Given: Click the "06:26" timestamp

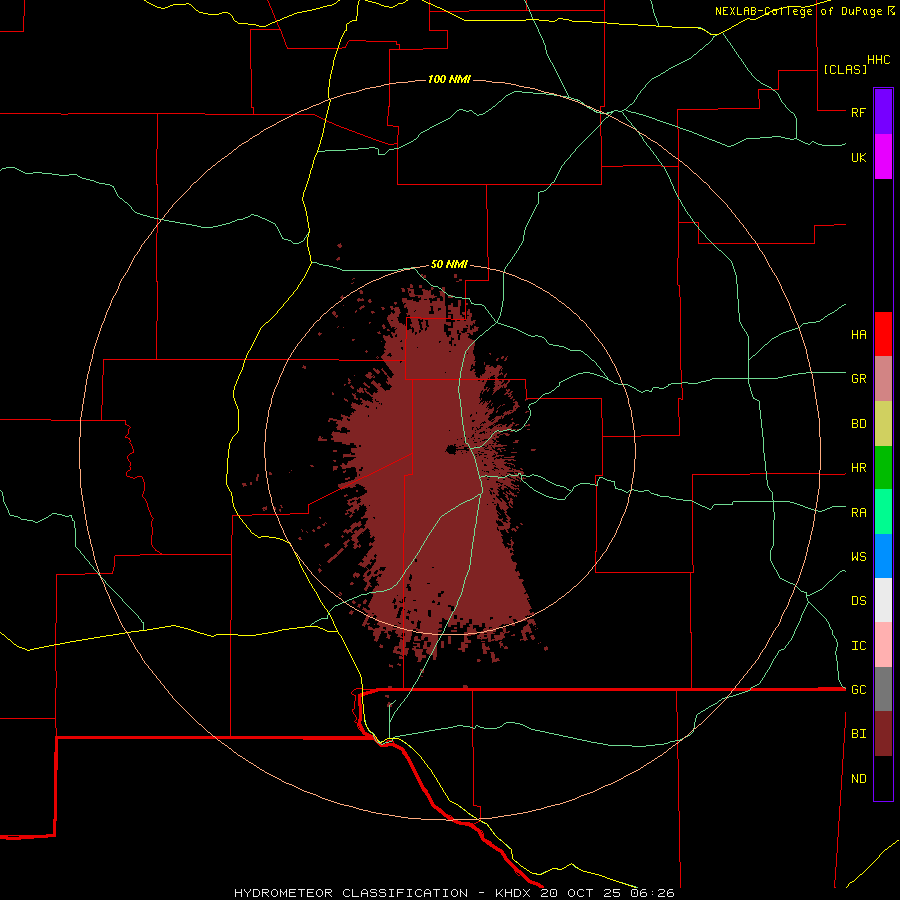Looking at the screenshot, I should click(x=652, y=893).
